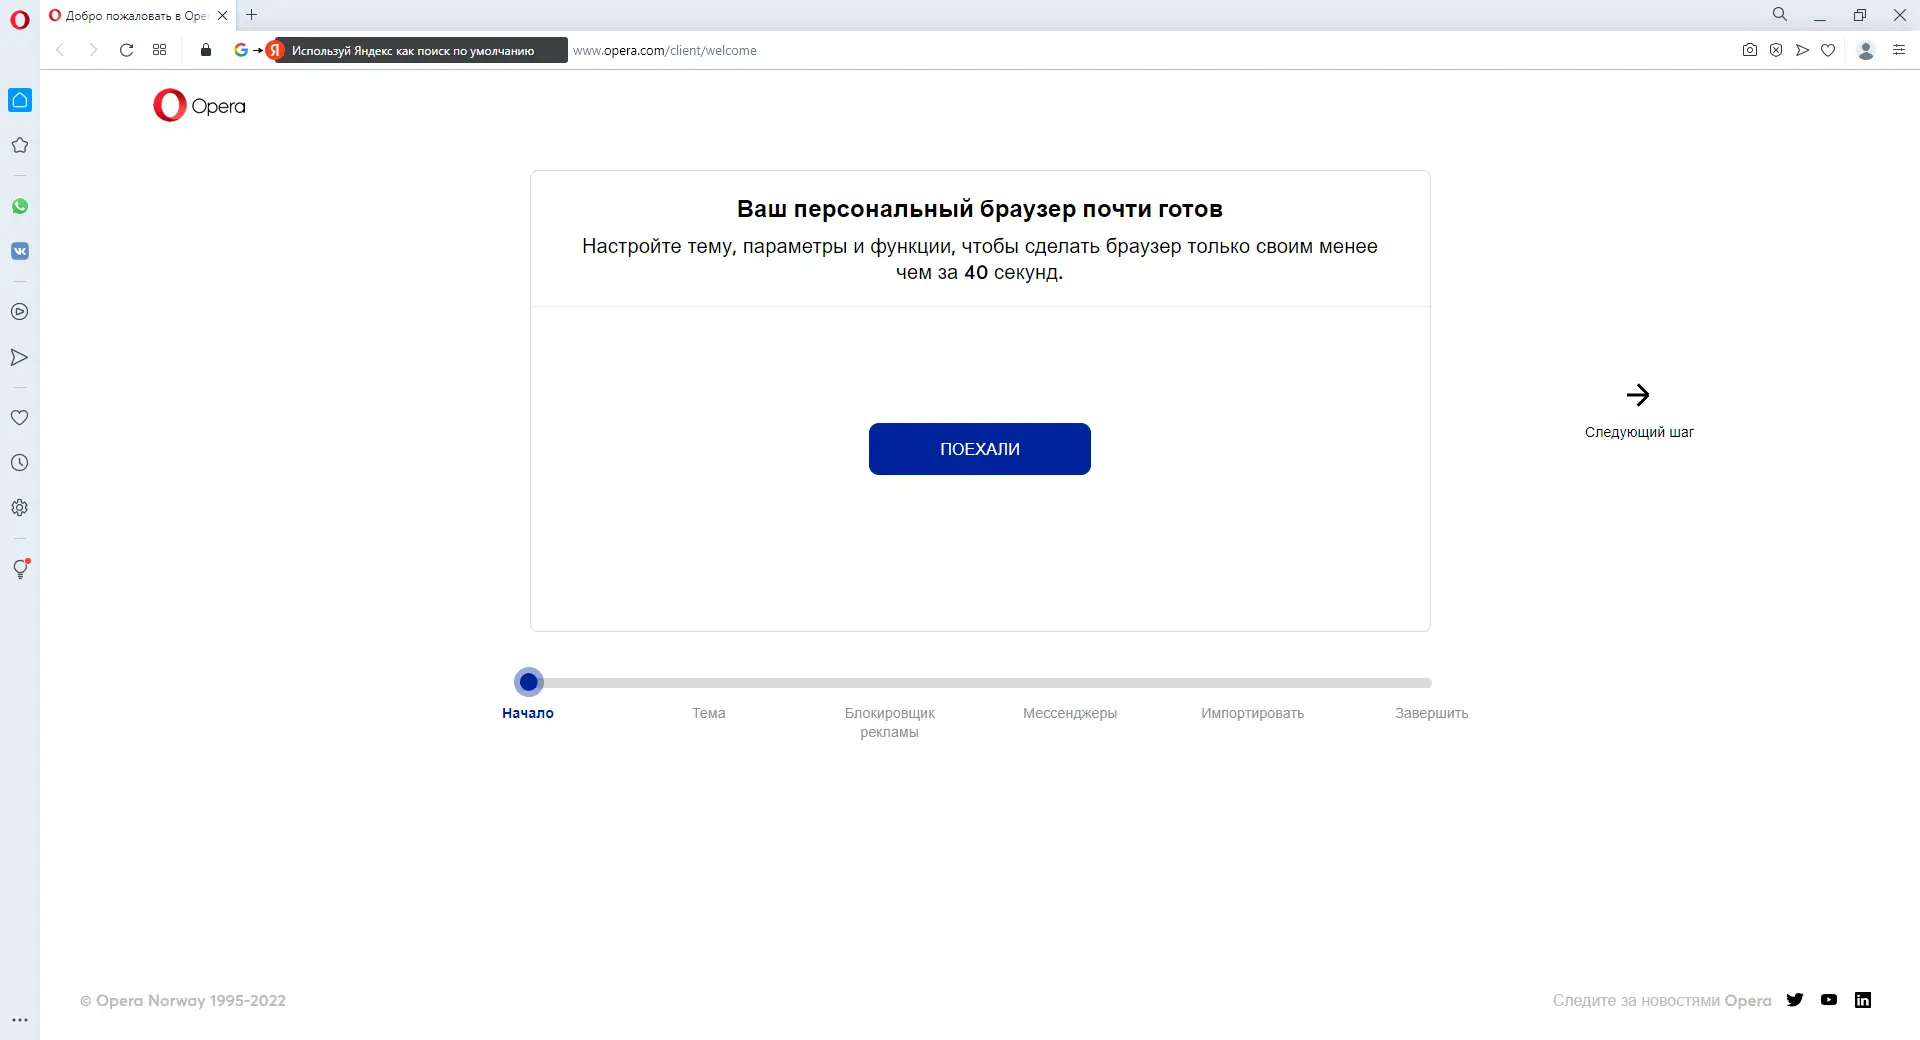
Task: Restore down the browser window
Action: coord(1860,15)
